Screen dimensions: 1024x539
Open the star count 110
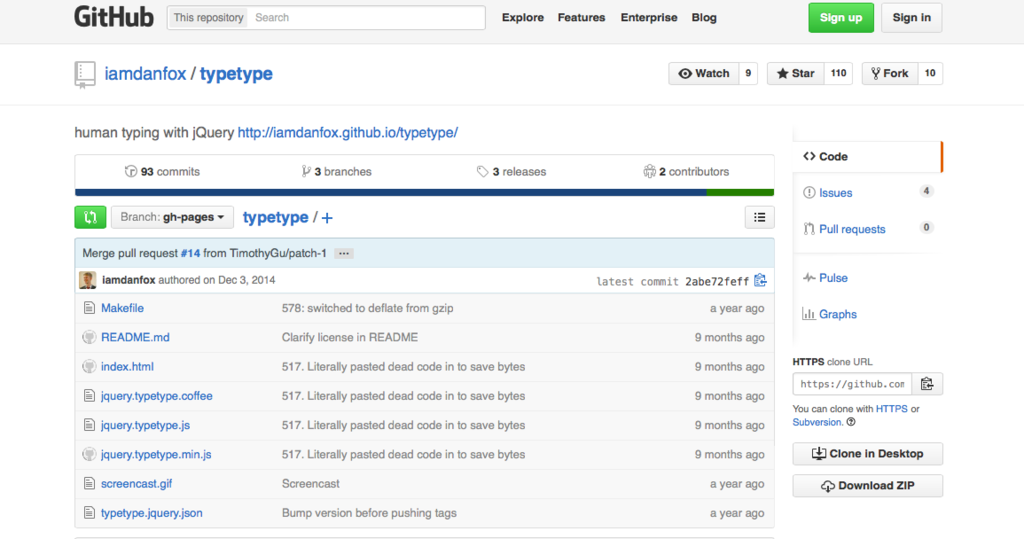839,73
